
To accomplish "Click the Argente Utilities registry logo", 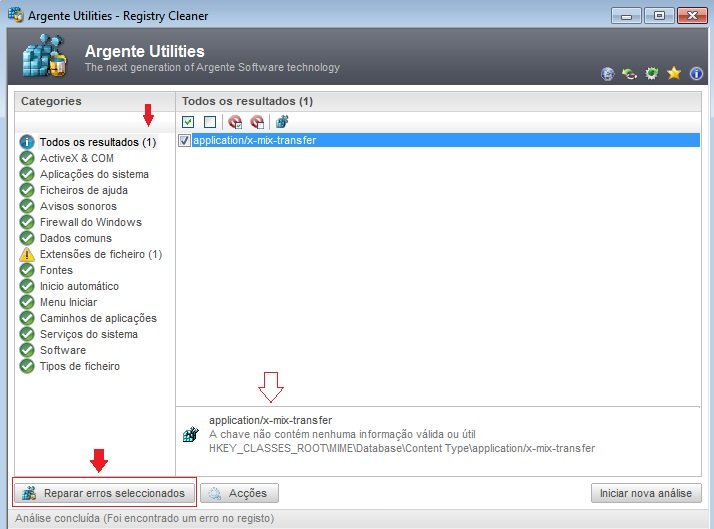I will pyautogui.click(x=44, y=56).
